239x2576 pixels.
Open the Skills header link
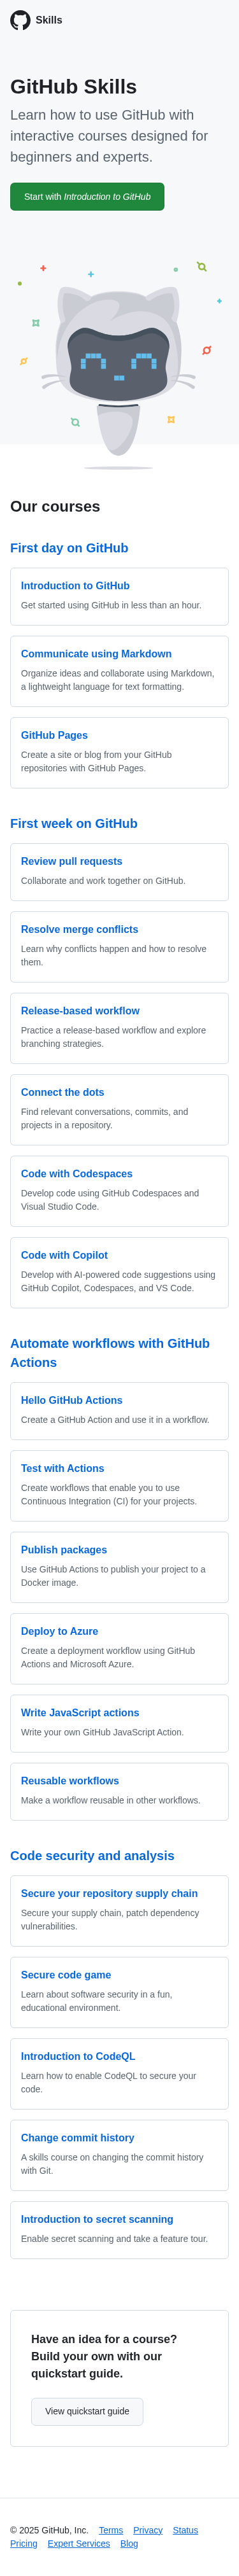(x=49, y=20)
